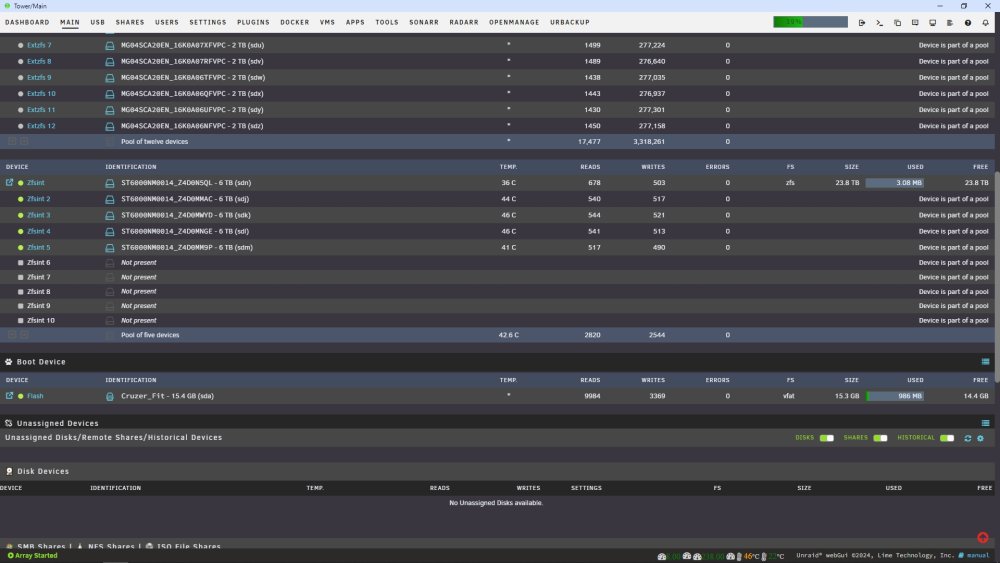Screen dimensions: 1000x563
Task: Click 'No Unassigned Disks available.' text
Action: coord(496,503)
